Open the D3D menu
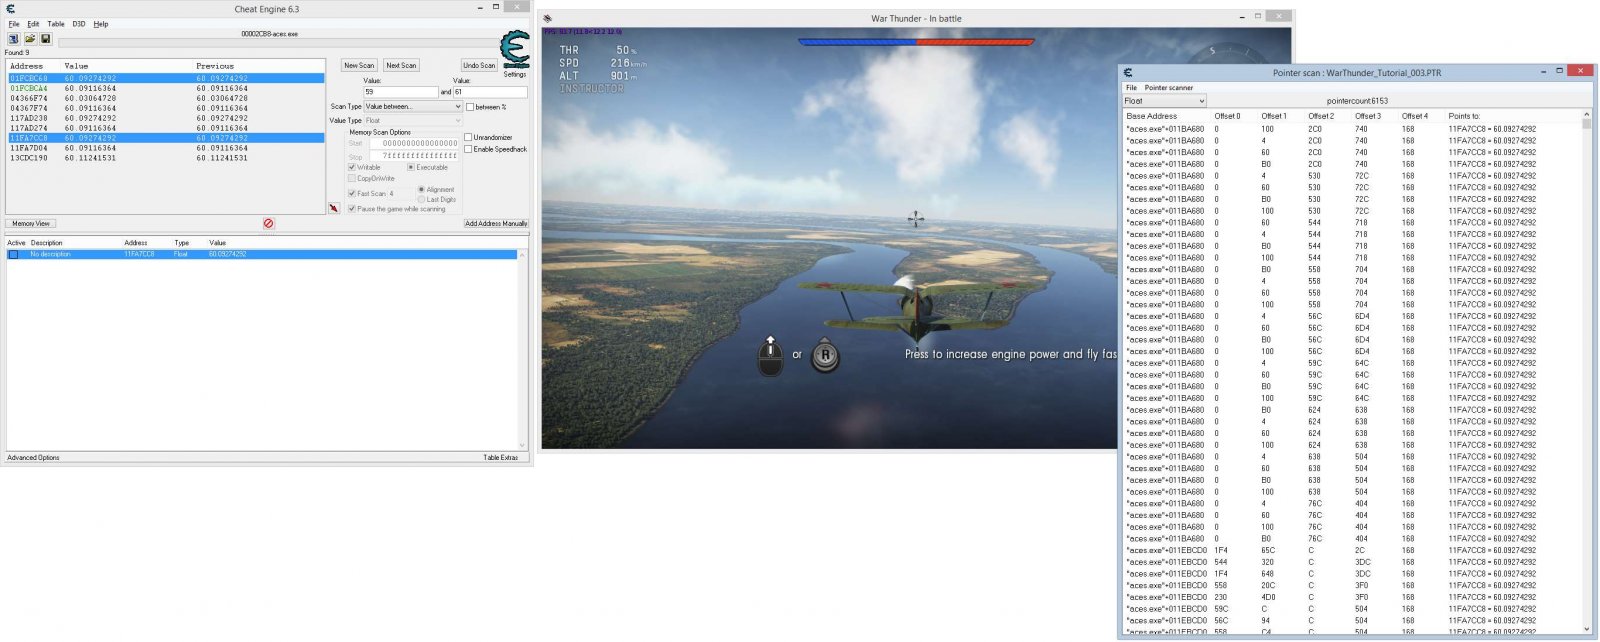The height and width of the screenshot is (642, 1600). tap(79, 24)
